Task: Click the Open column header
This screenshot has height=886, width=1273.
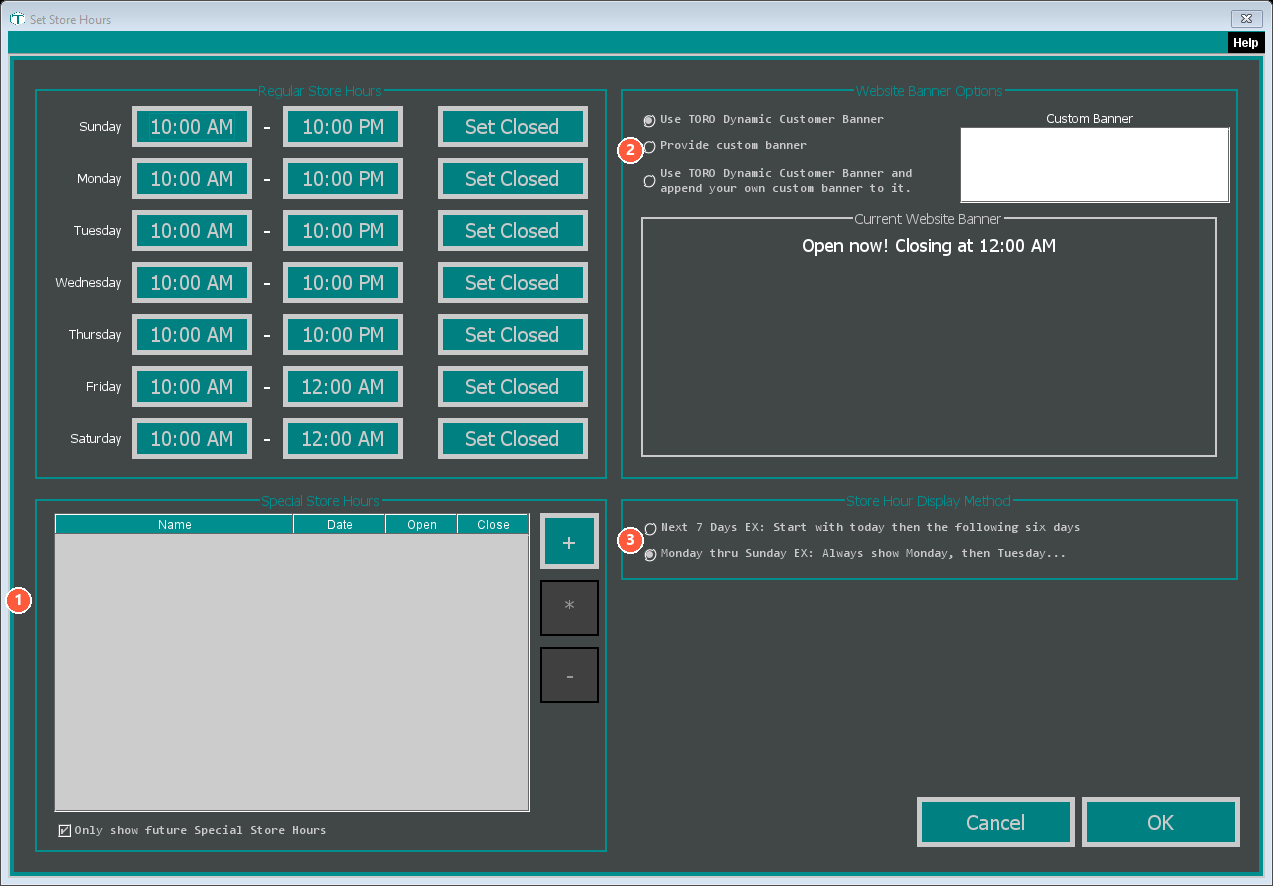Action: (x=422, y=524)
